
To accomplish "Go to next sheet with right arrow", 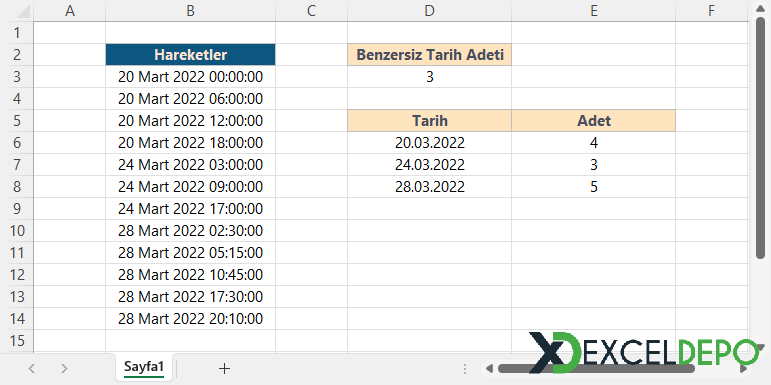I will [x=64, y=368].
